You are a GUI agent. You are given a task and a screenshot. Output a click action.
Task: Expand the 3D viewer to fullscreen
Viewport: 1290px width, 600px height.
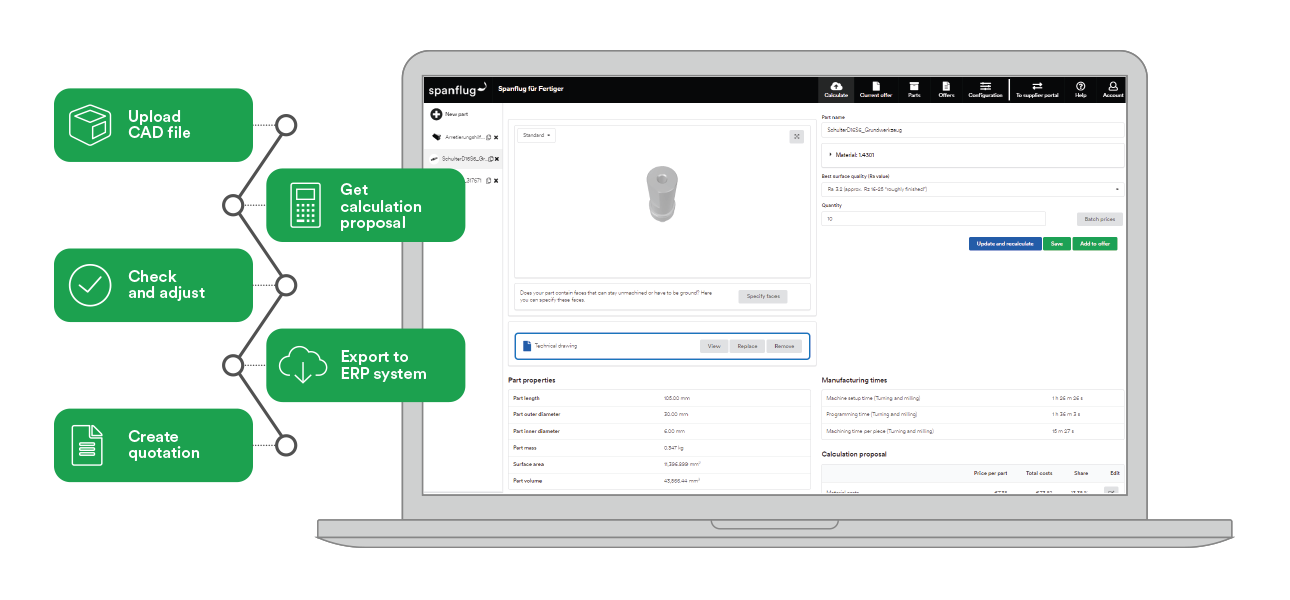797,137
